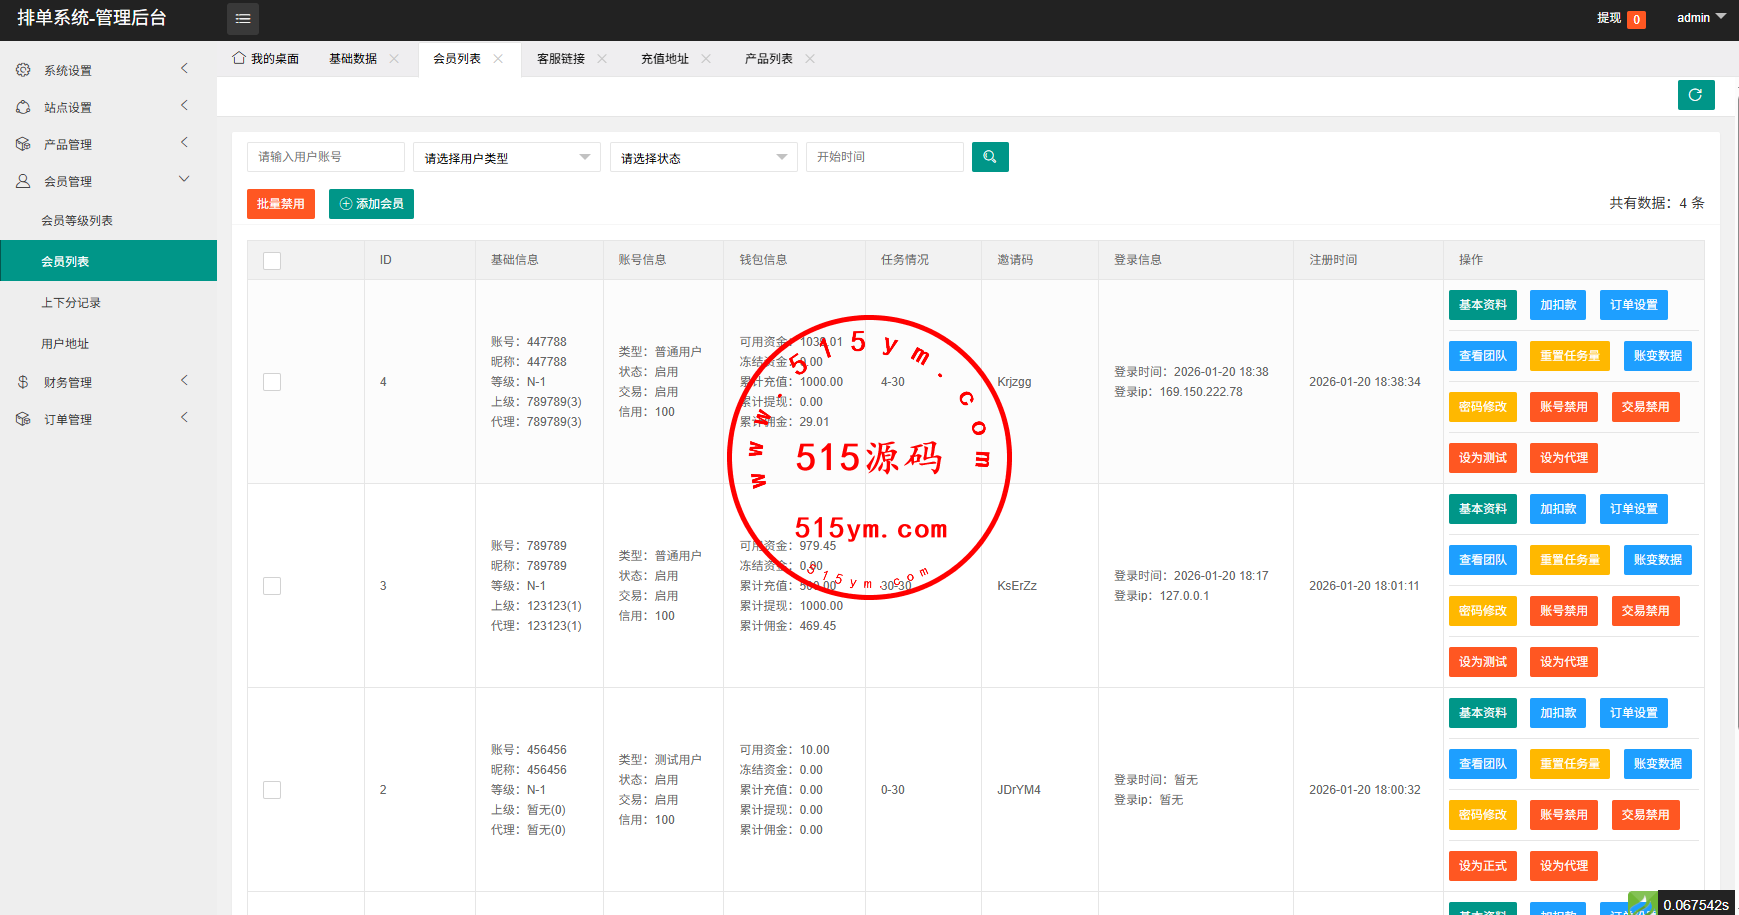Click the 财务管理 dollar icon
Viewport: 1739px width, 915px height.
pyautogui.click(x=23, y=382)
